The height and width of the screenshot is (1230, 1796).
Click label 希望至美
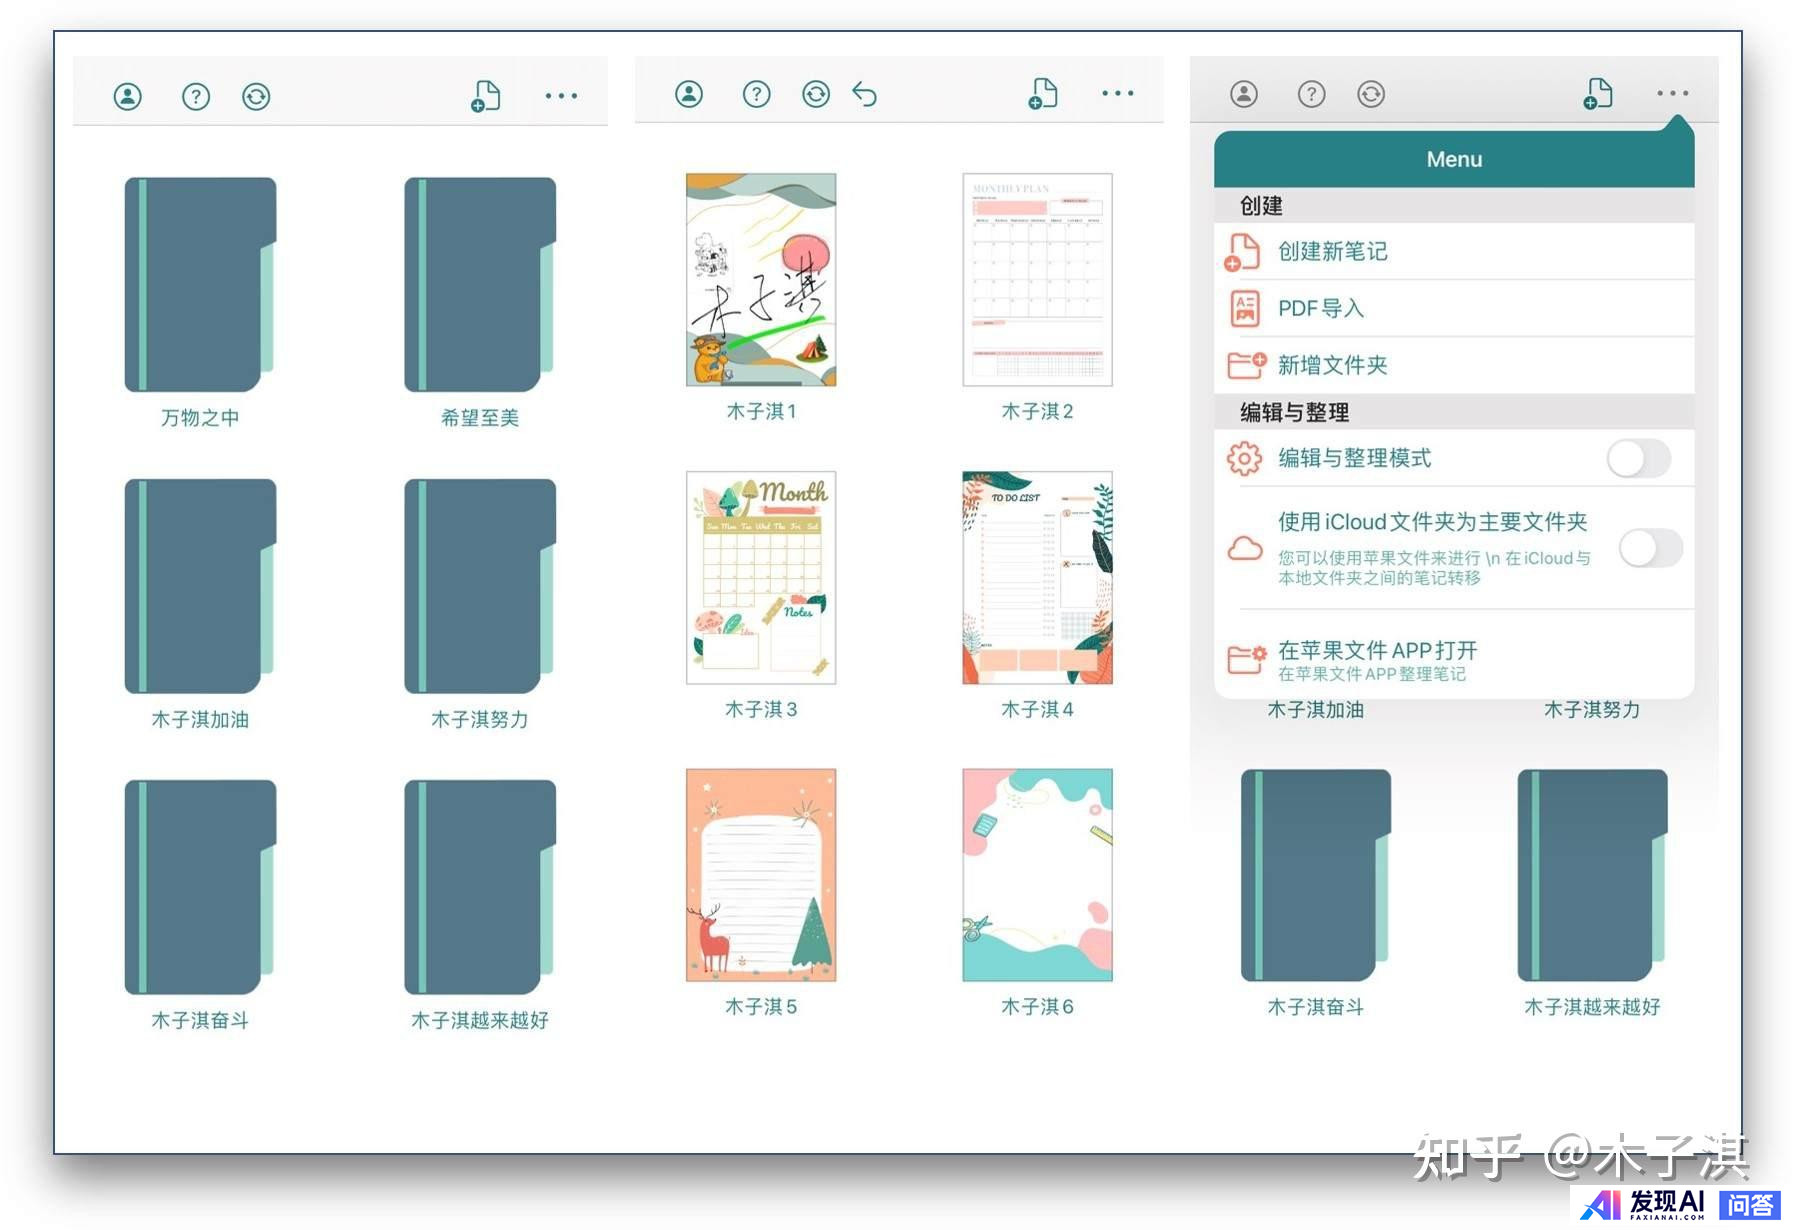coord(480,418)
